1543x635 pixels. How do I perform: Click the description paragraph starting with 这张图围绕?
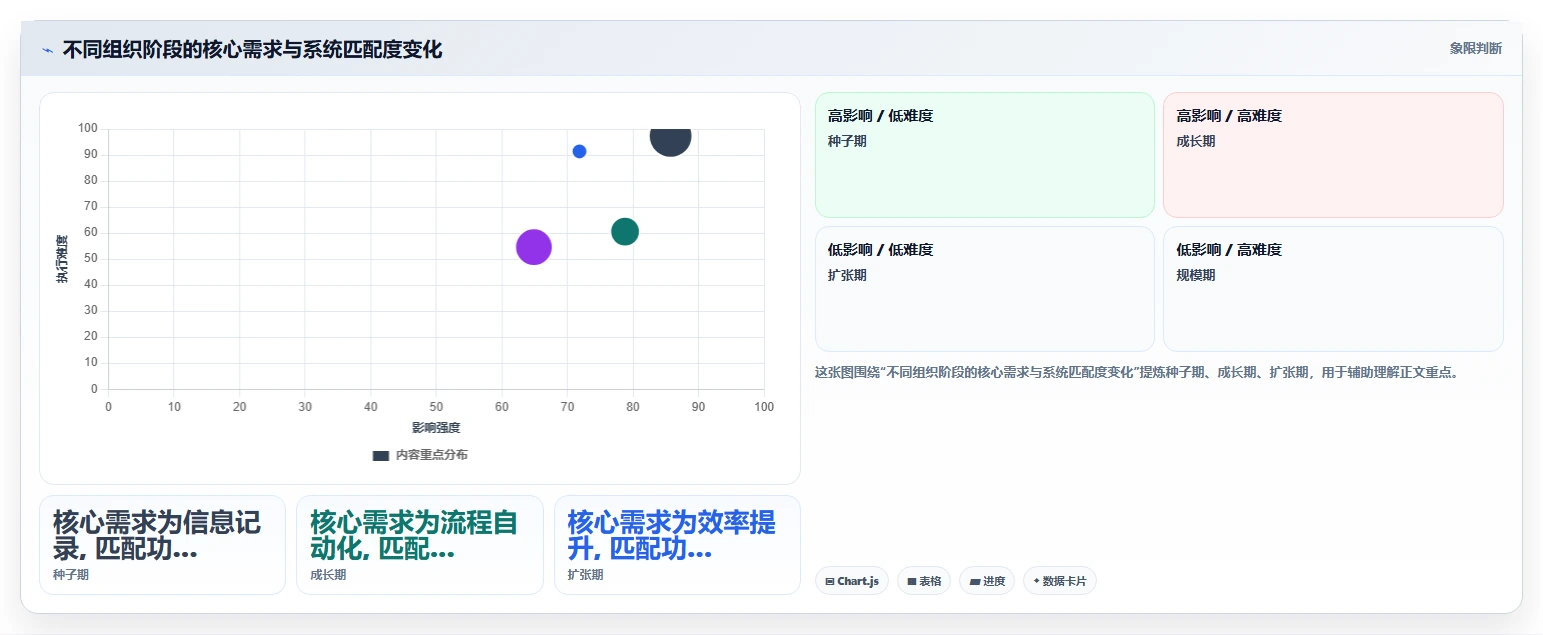click(1140, 373)
